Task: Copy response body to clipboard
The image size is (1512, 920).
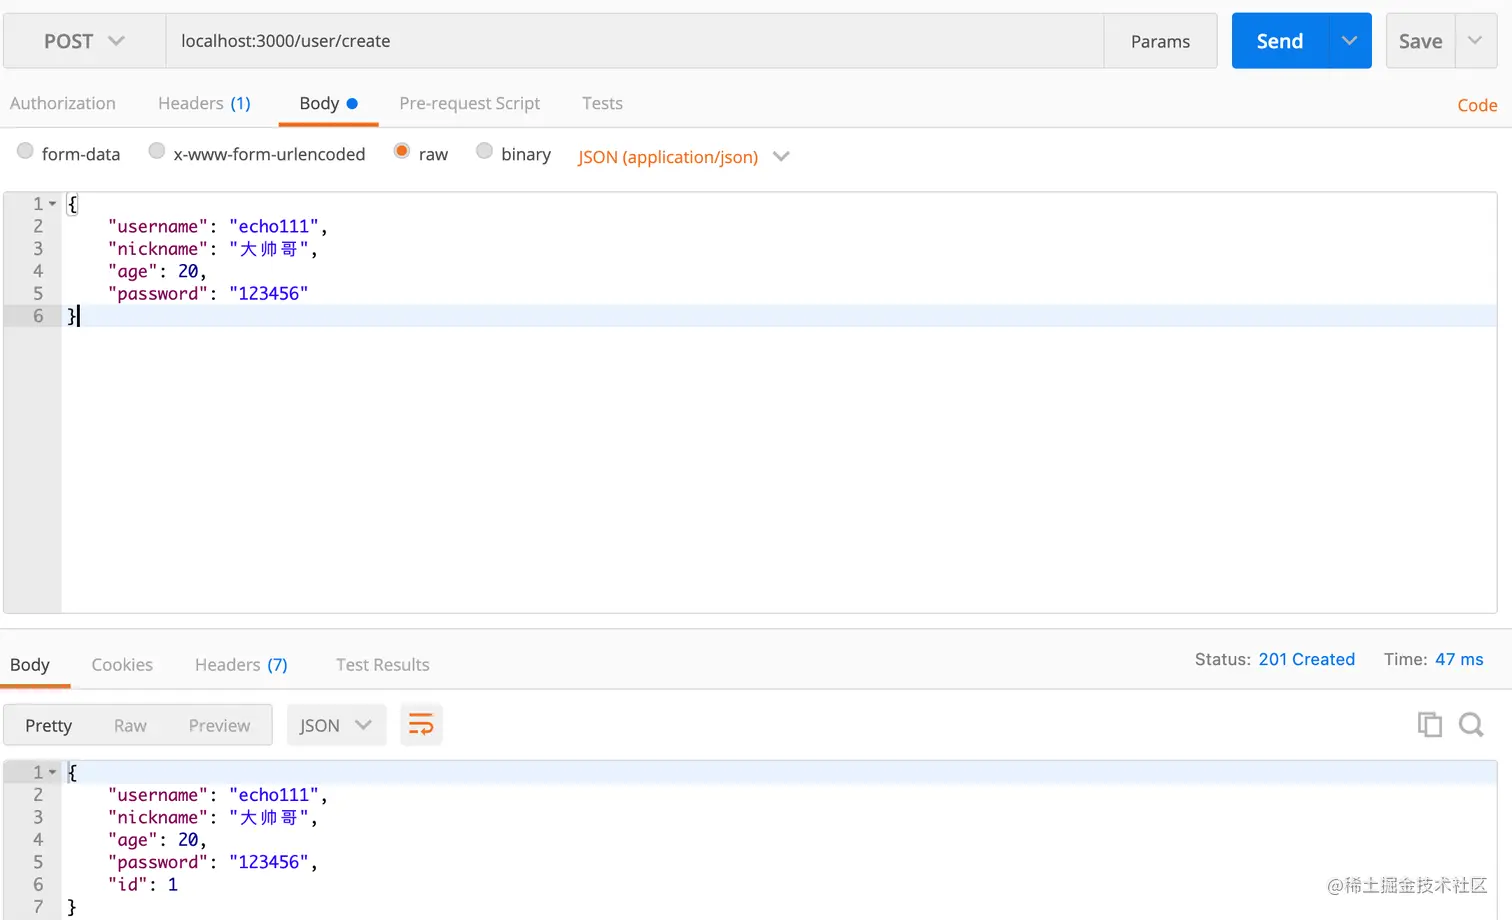Action: (x=1429, y=725)
